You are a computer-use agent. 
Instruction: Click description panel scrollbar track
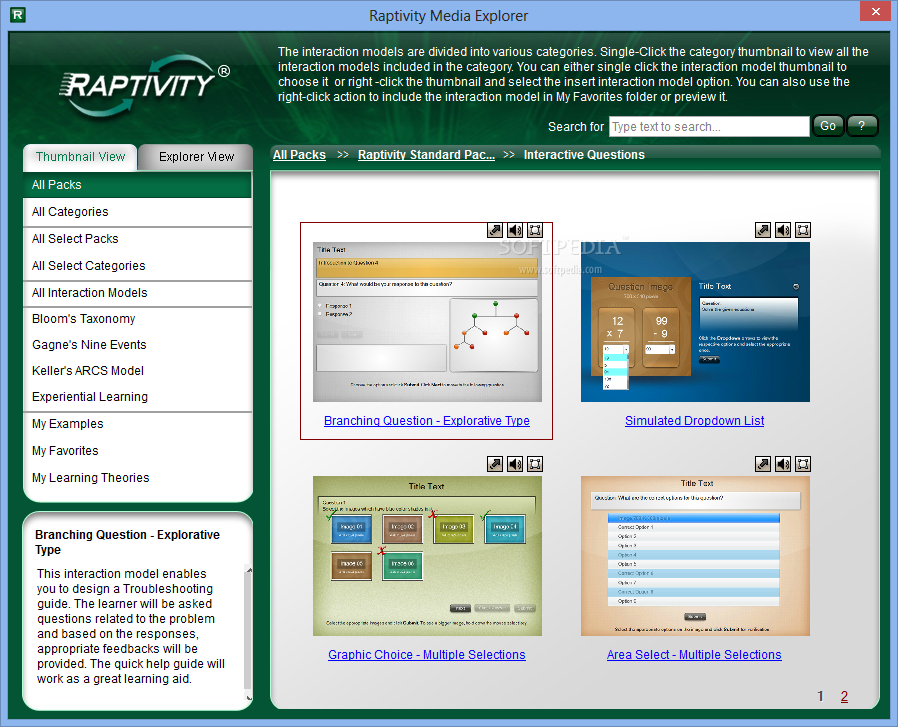[x=248, y=630]
